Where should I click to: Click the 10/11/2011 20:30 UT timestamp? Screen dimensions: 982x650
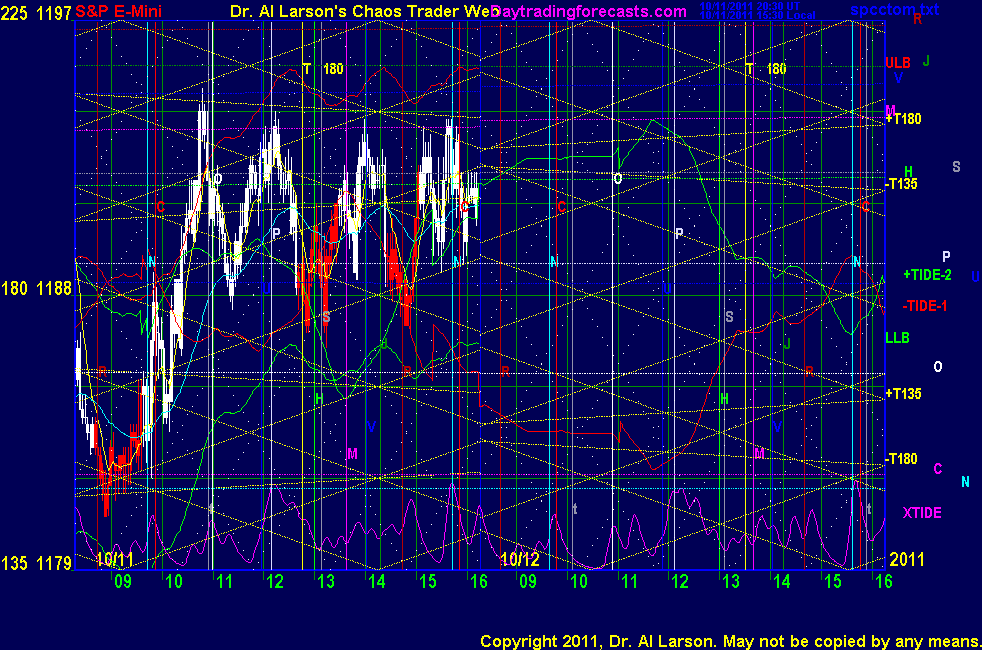tap(749, 6)
